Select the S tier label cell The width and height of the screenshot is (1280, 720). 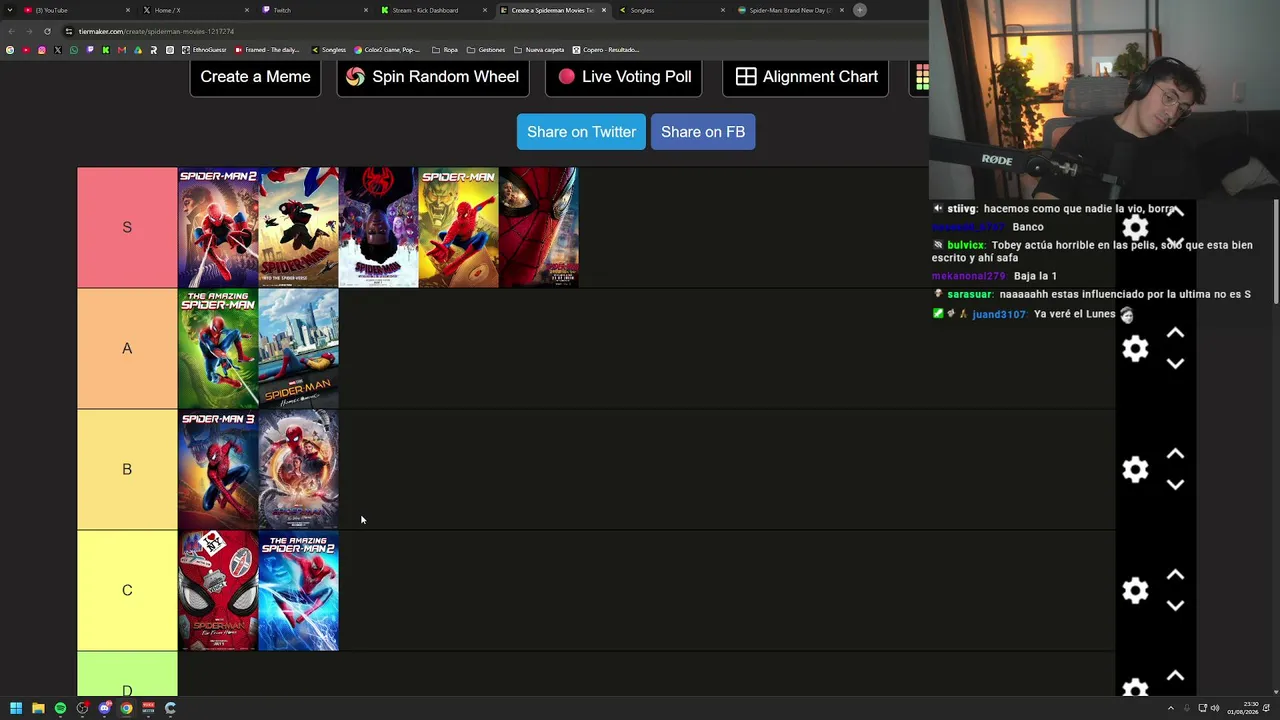pos(127,228)
